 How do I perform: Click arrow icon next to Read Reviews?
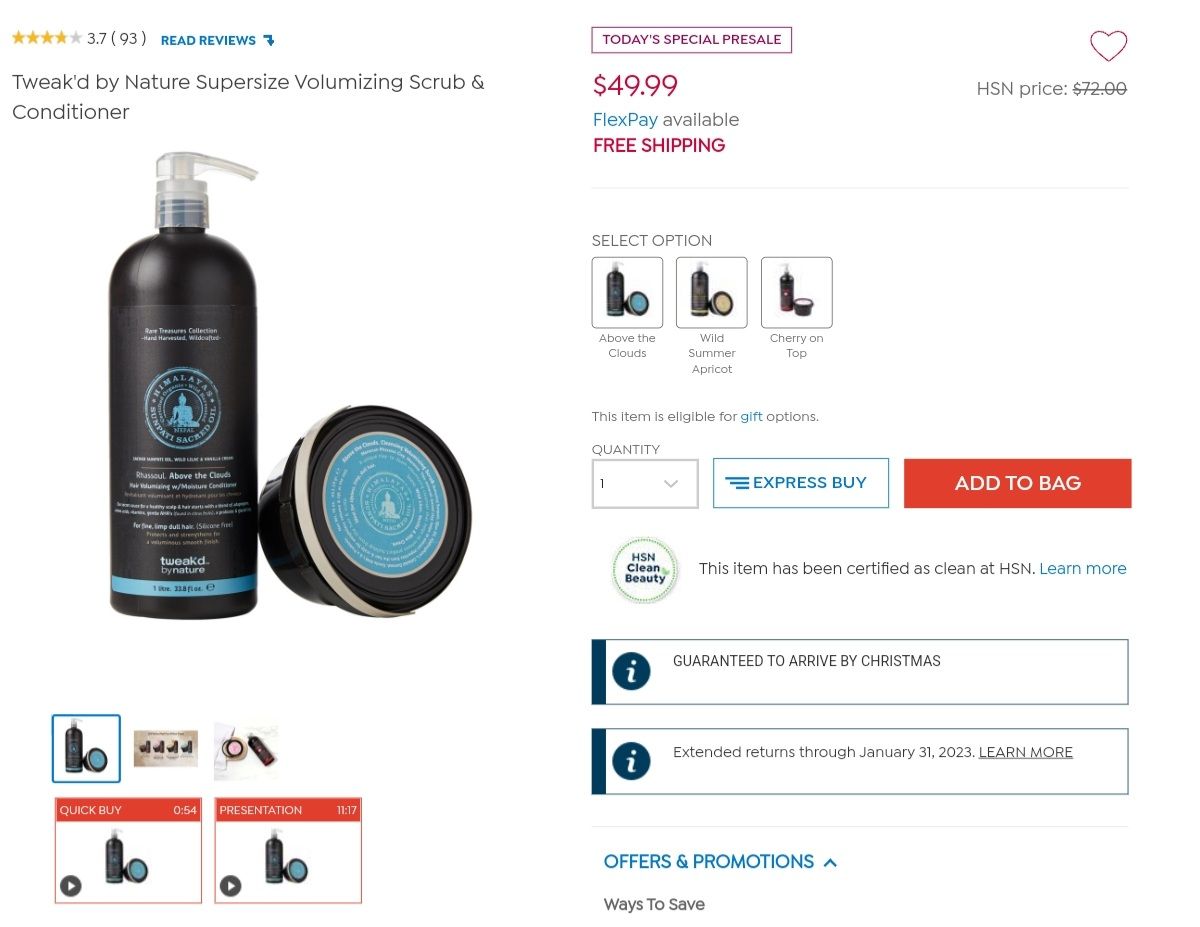pyautogui.click(x=268, y=40)
